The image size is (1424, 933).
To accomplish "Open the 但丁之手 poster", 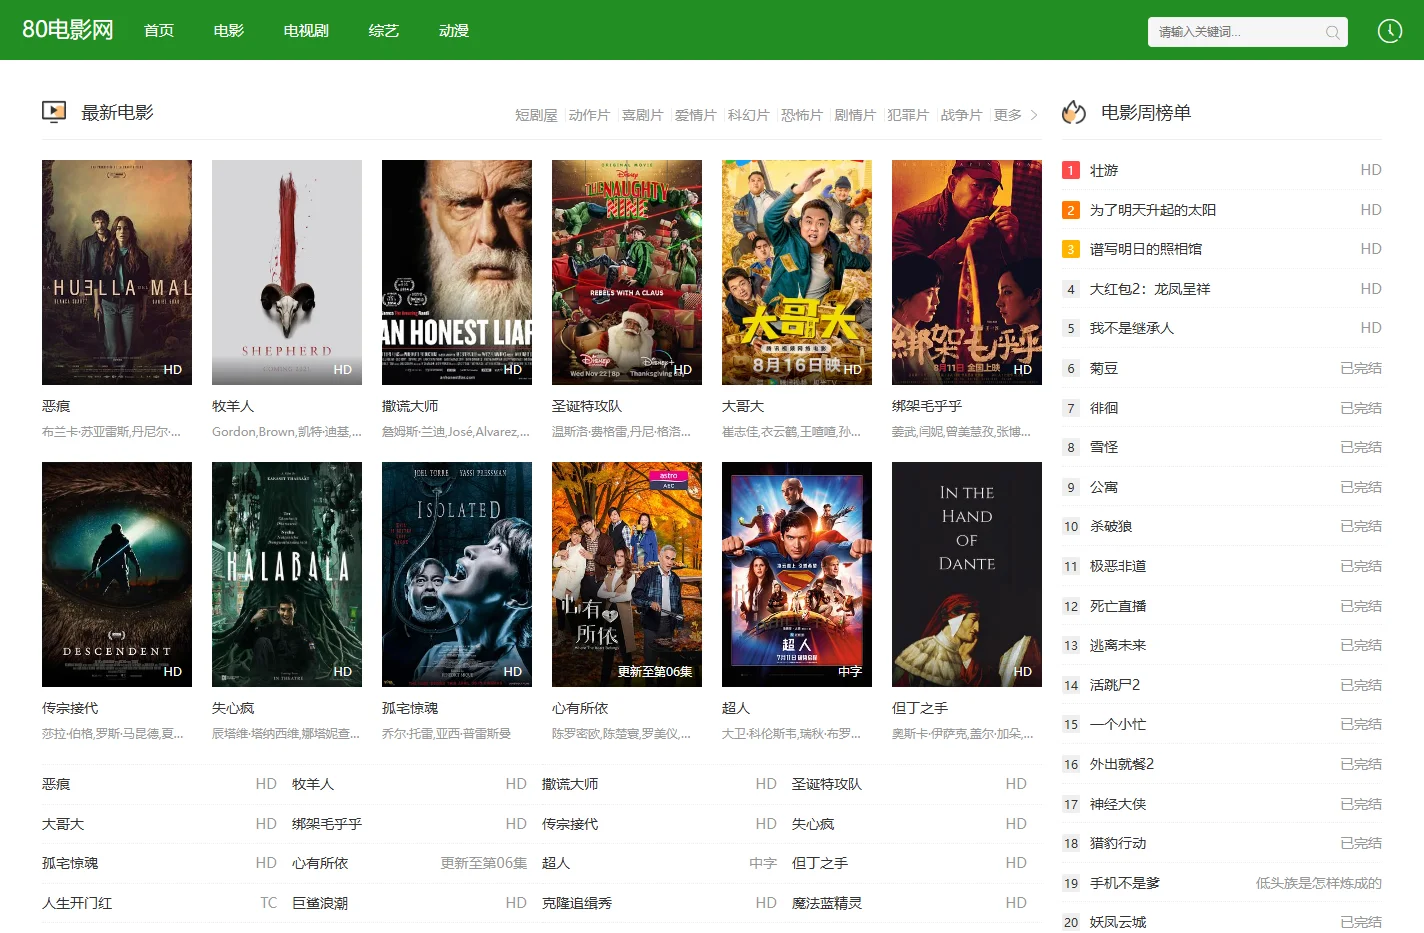I will [x=967, y=574].
